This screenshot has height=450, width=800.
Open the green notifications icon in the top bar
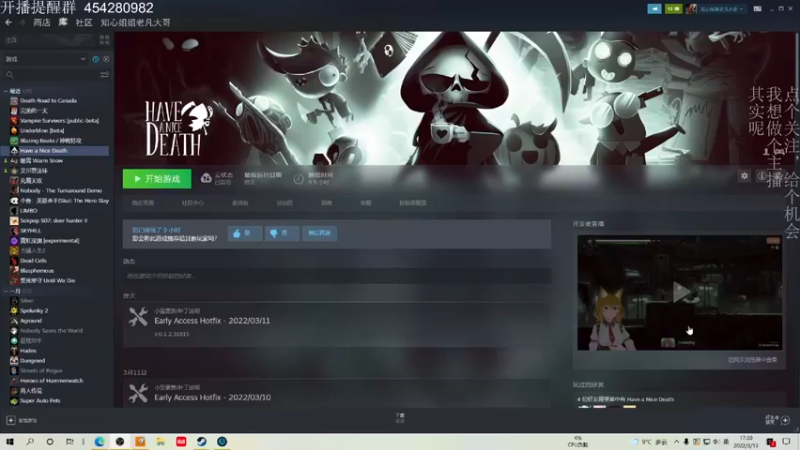(x=673, y=9)
